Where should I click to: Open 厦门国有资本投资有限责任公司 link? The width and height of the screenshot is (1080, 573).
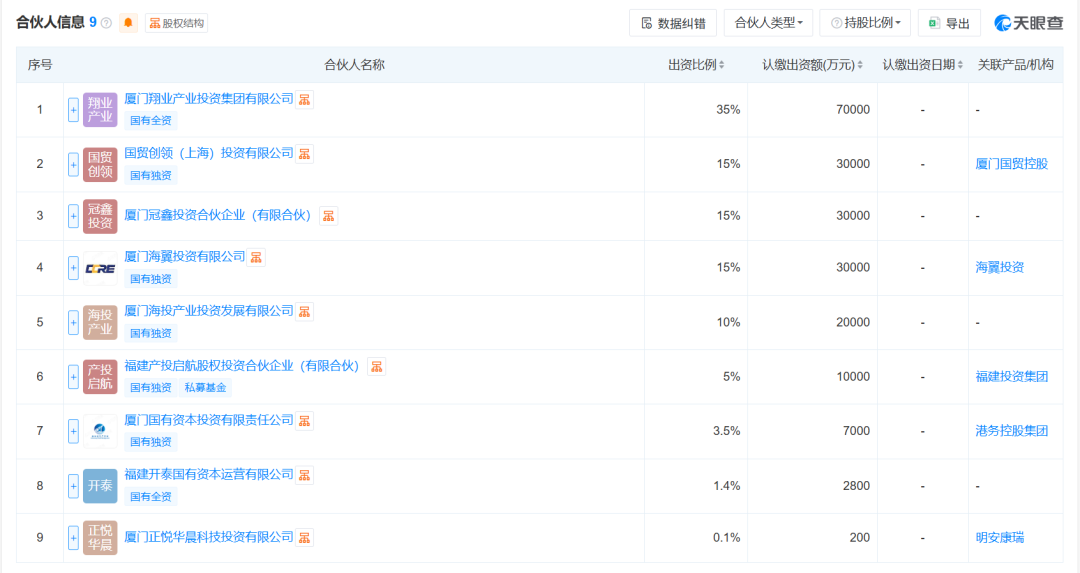click(x=209, y=420)
